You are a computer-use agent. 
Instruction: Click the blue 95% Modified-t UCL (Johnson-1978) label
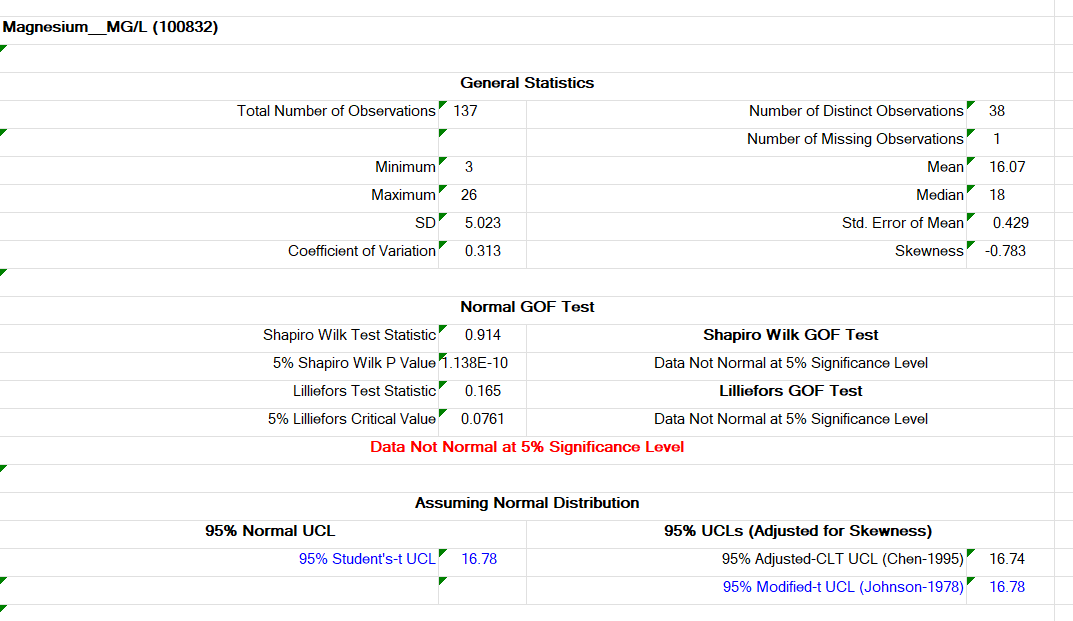(843, 587)
